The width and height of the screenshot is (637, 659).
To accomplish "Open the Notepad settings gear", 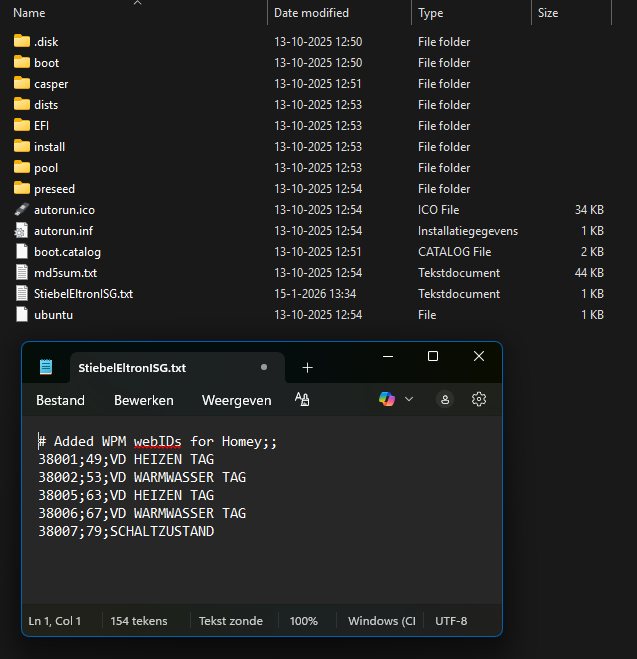I will (479, 399).
